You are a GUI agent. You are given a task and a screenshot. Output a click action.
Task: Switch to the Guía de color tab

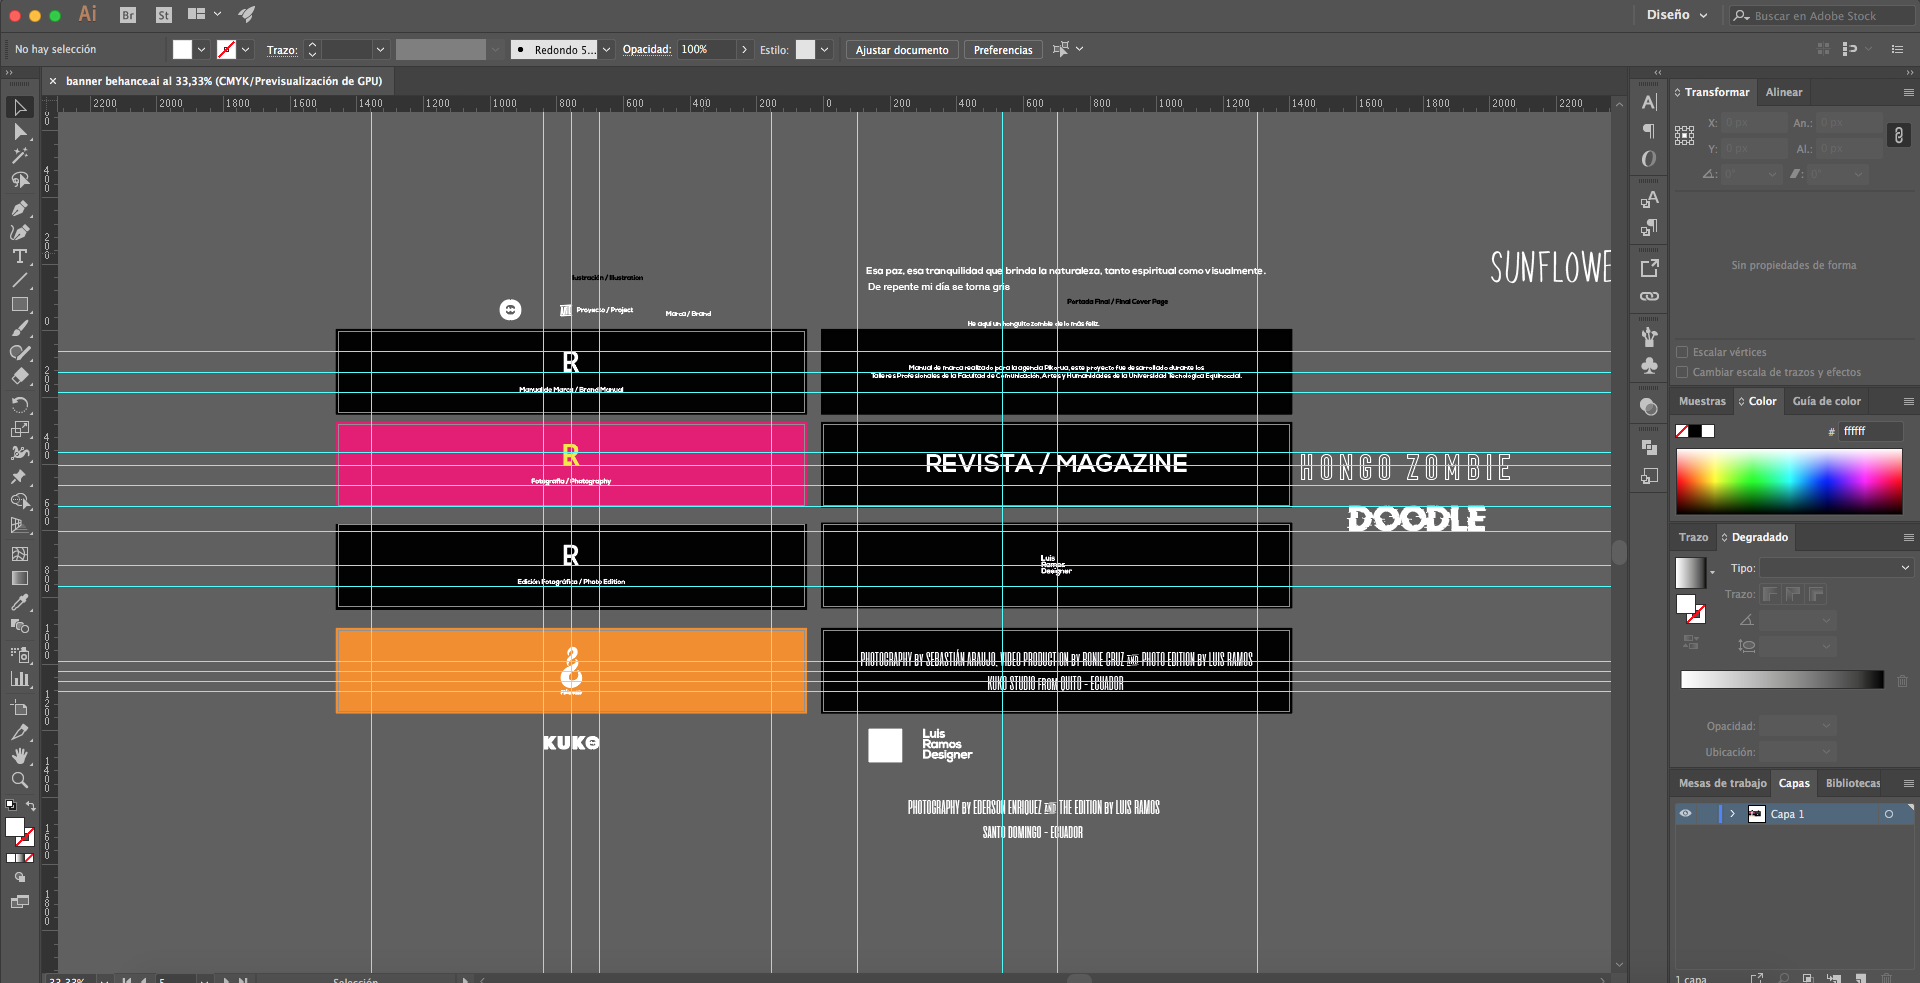pos(1826,401)
